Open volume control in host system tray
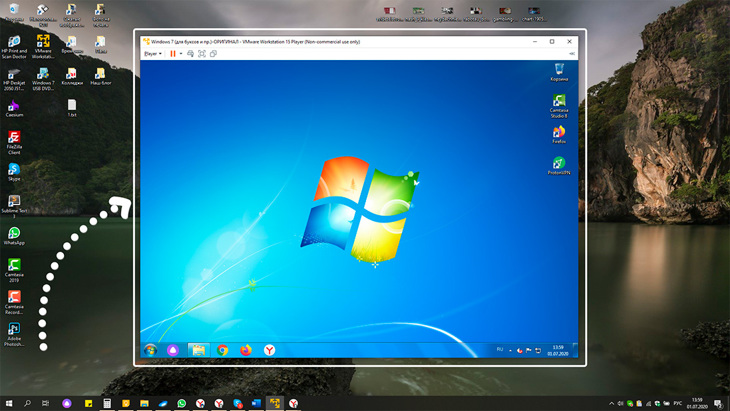Image resolution: width=730 pixels, height=411 pixels. 620,404
